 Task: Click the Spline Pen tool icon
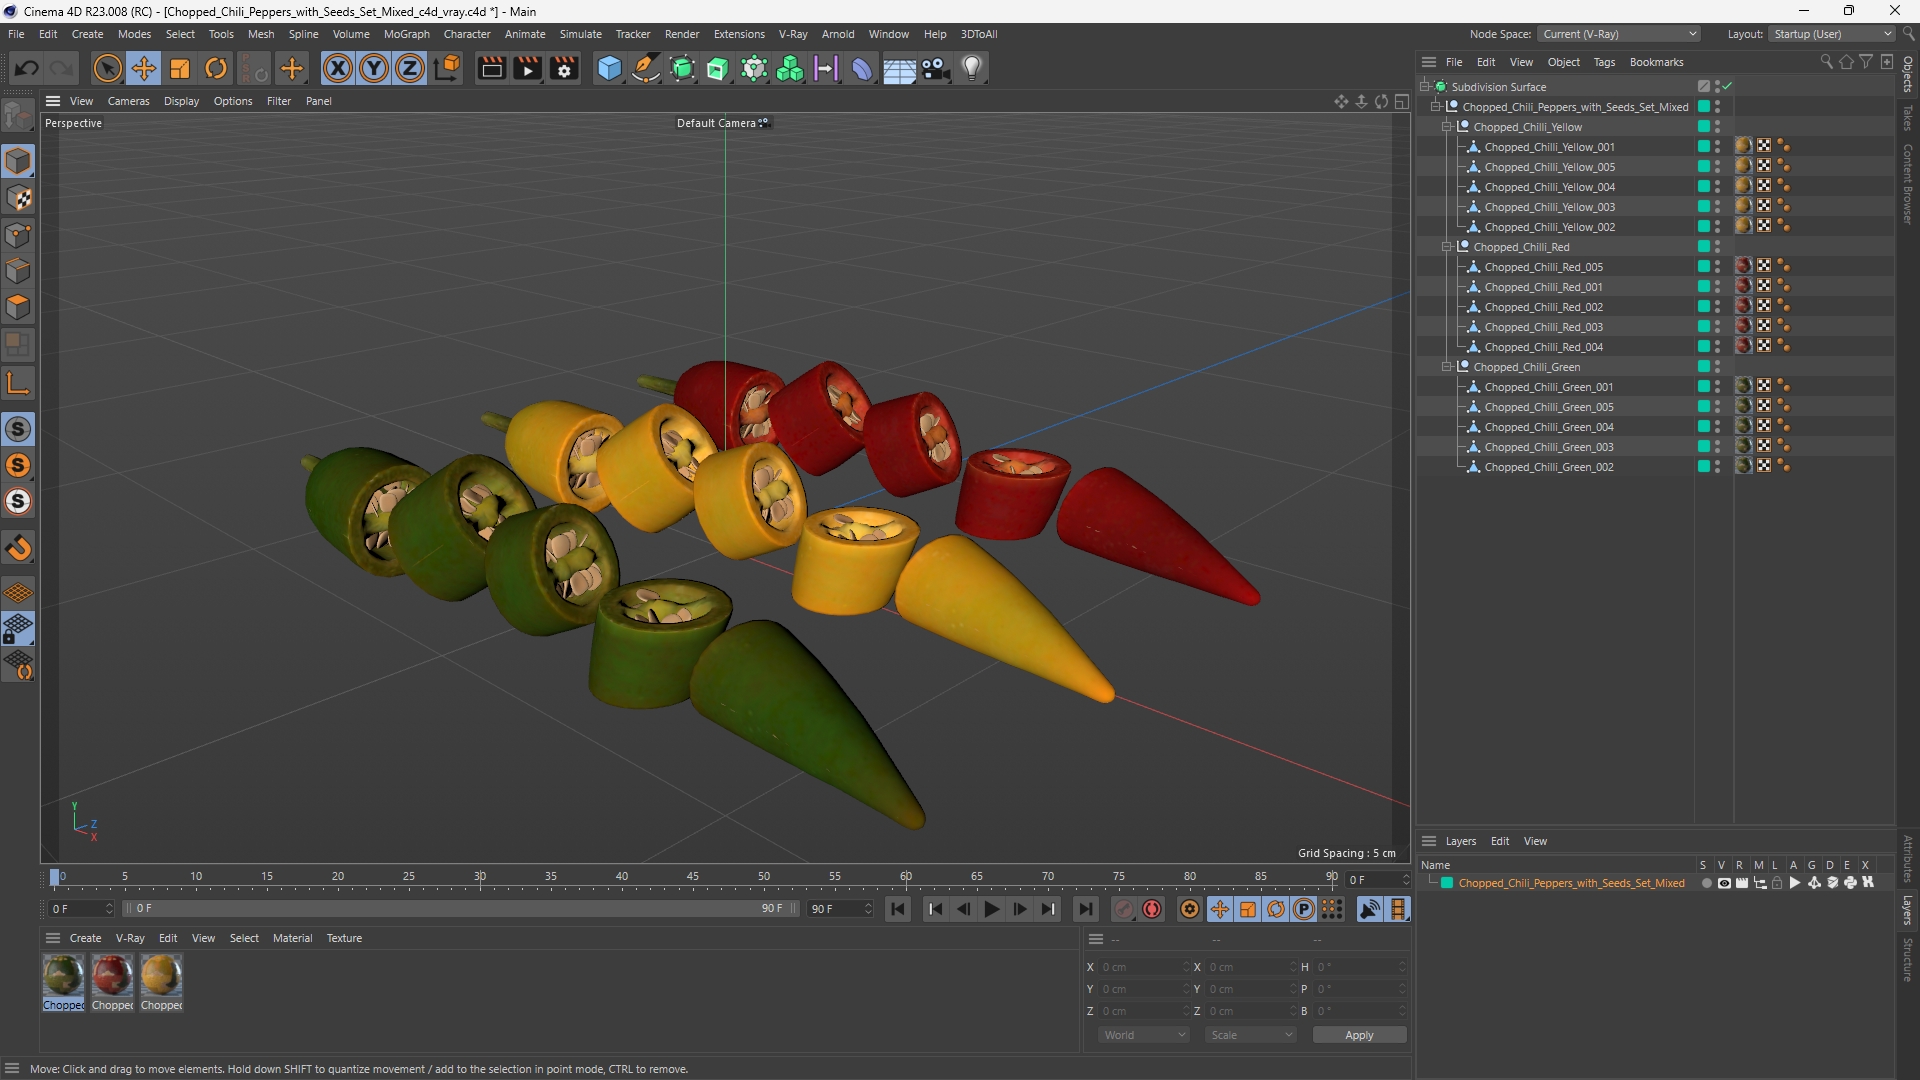[x=646, y=68]
